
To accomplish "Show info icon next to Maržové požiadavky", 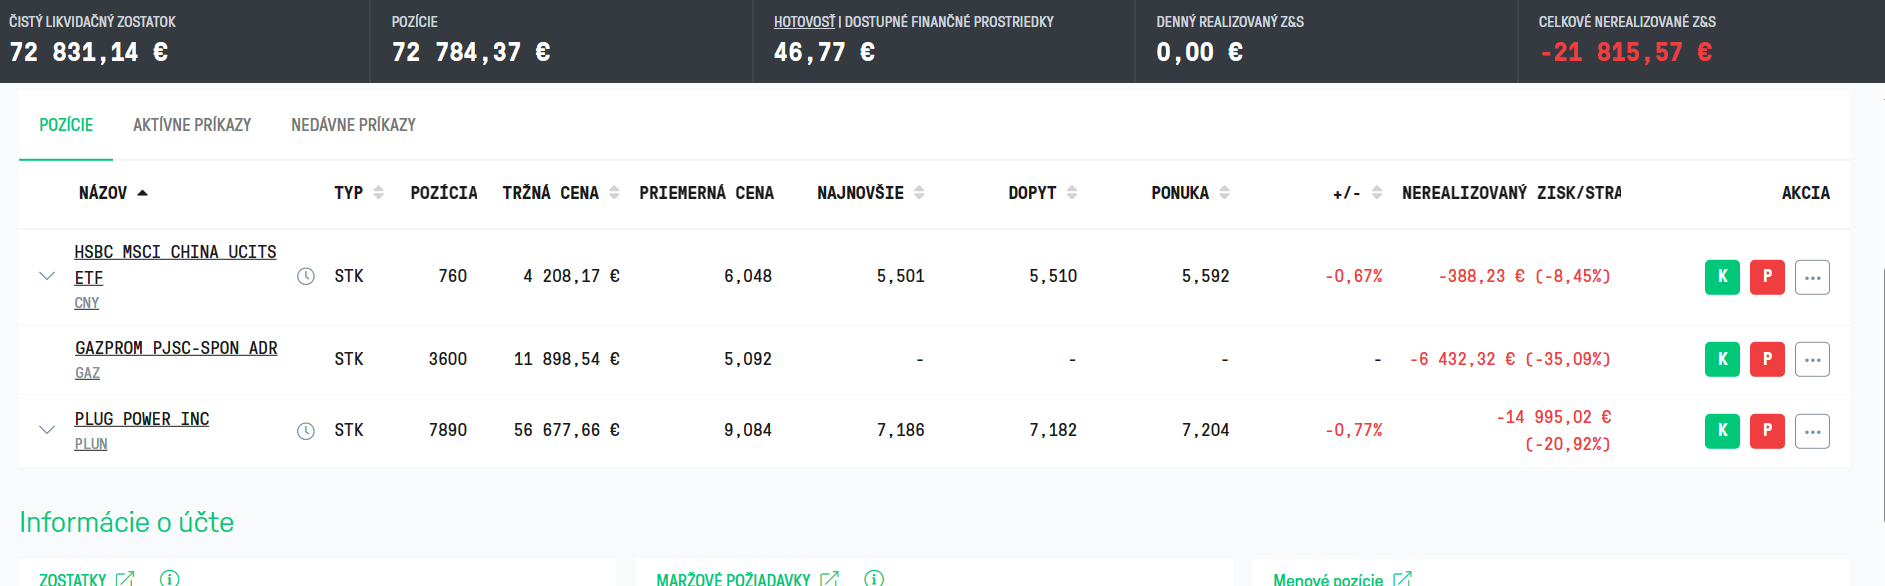I will pyautogui.click(x=874, y=579).
